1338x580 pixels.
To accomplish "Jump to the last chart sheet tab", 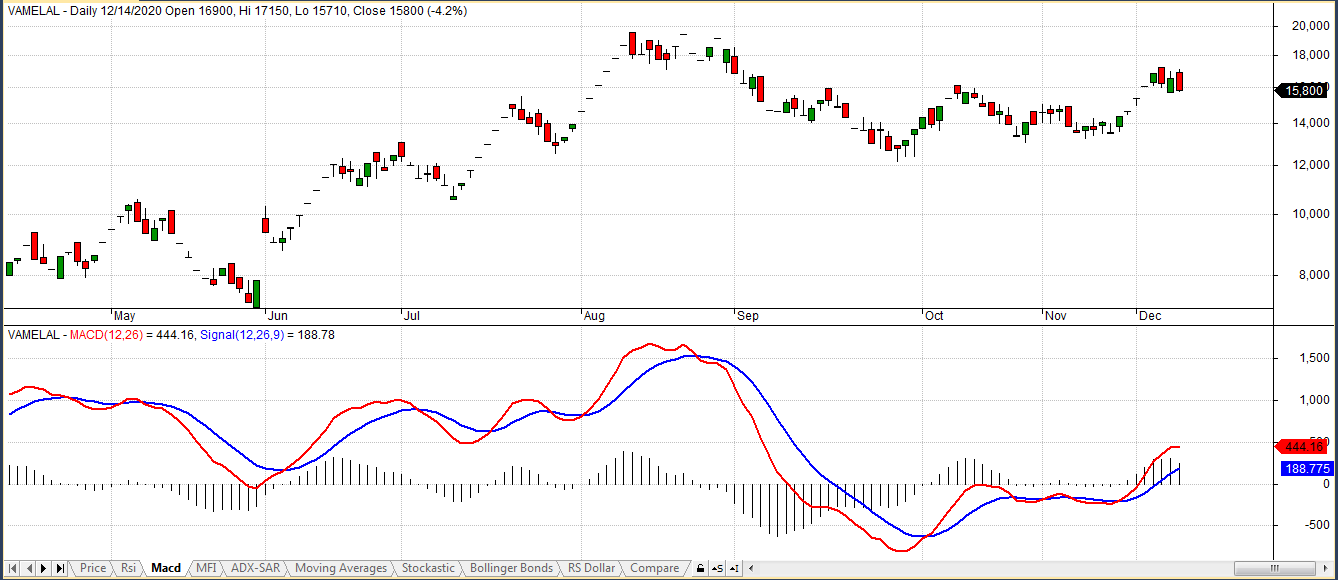I will coord(60,568).
